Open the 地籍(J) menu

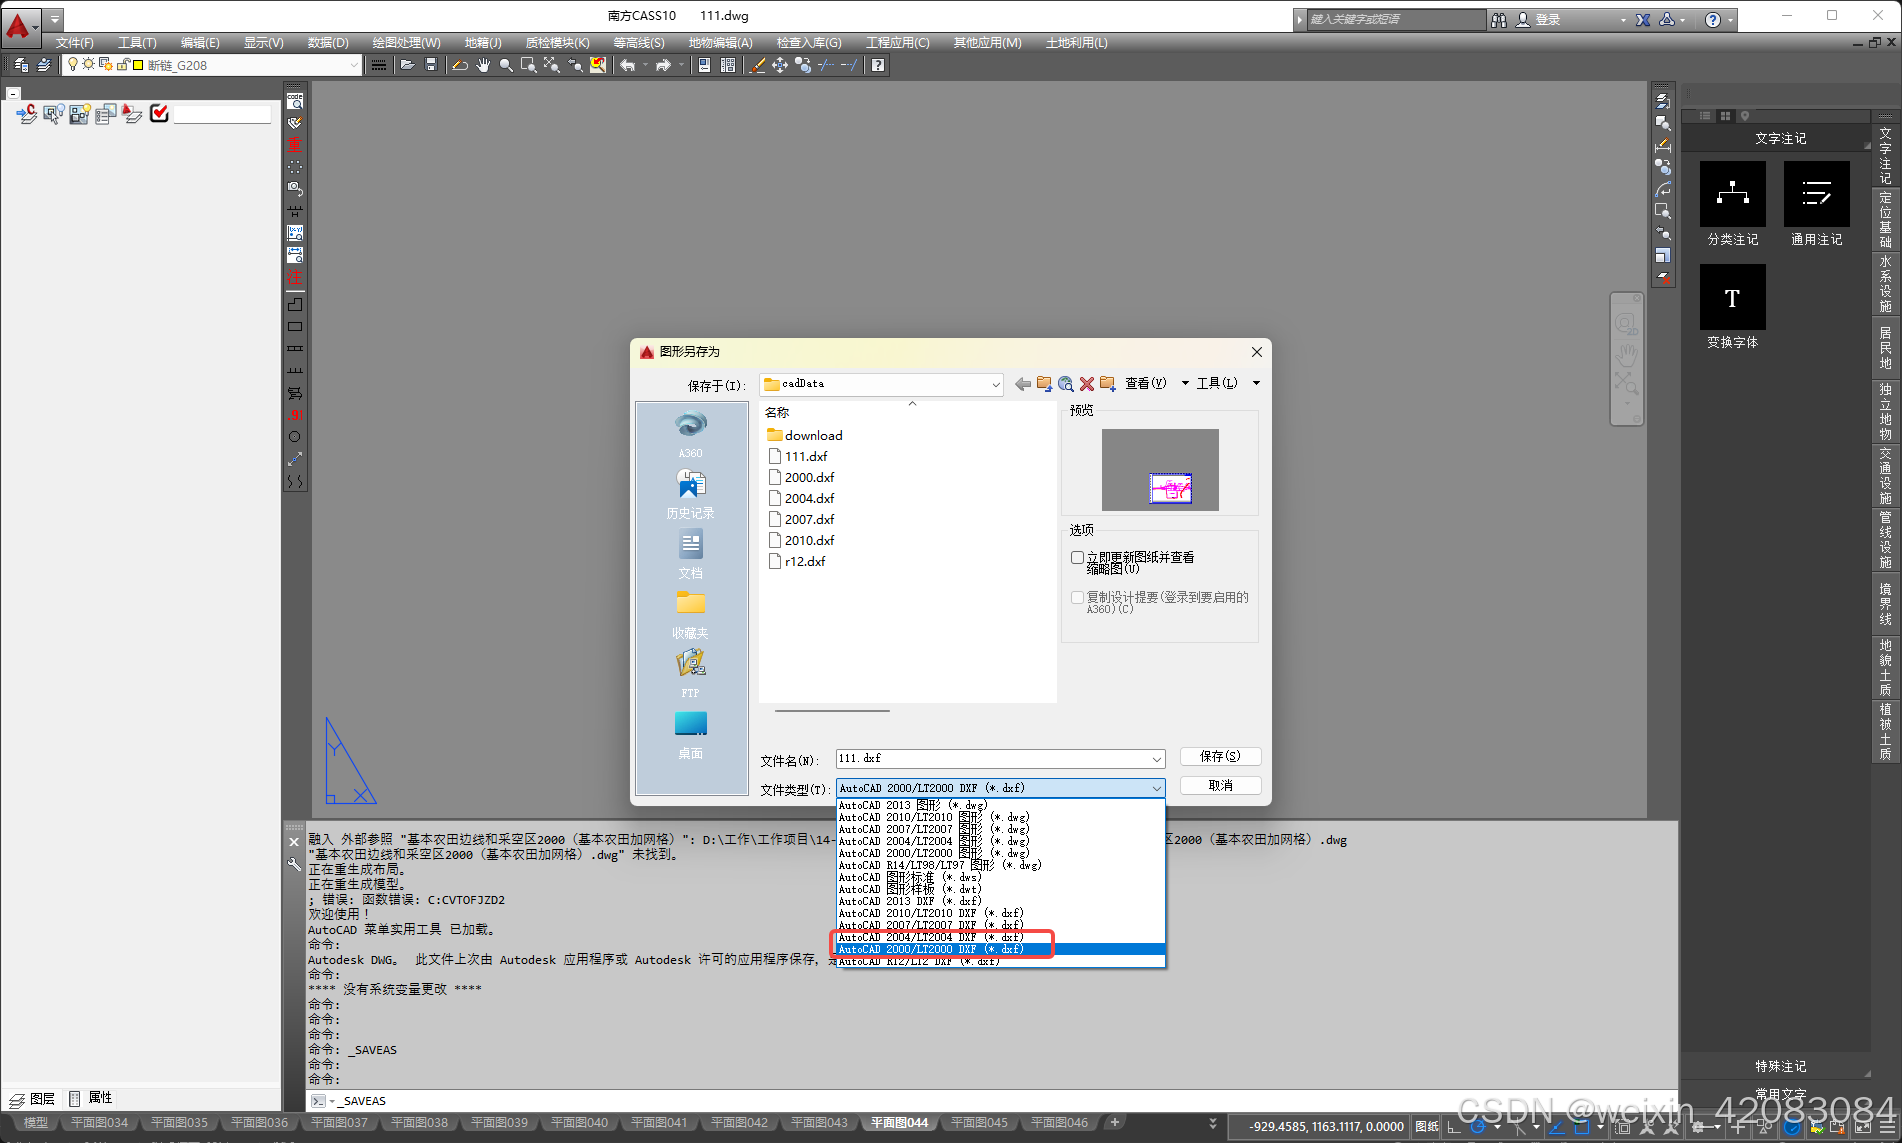pyautogui.click(x=483, y=43)
